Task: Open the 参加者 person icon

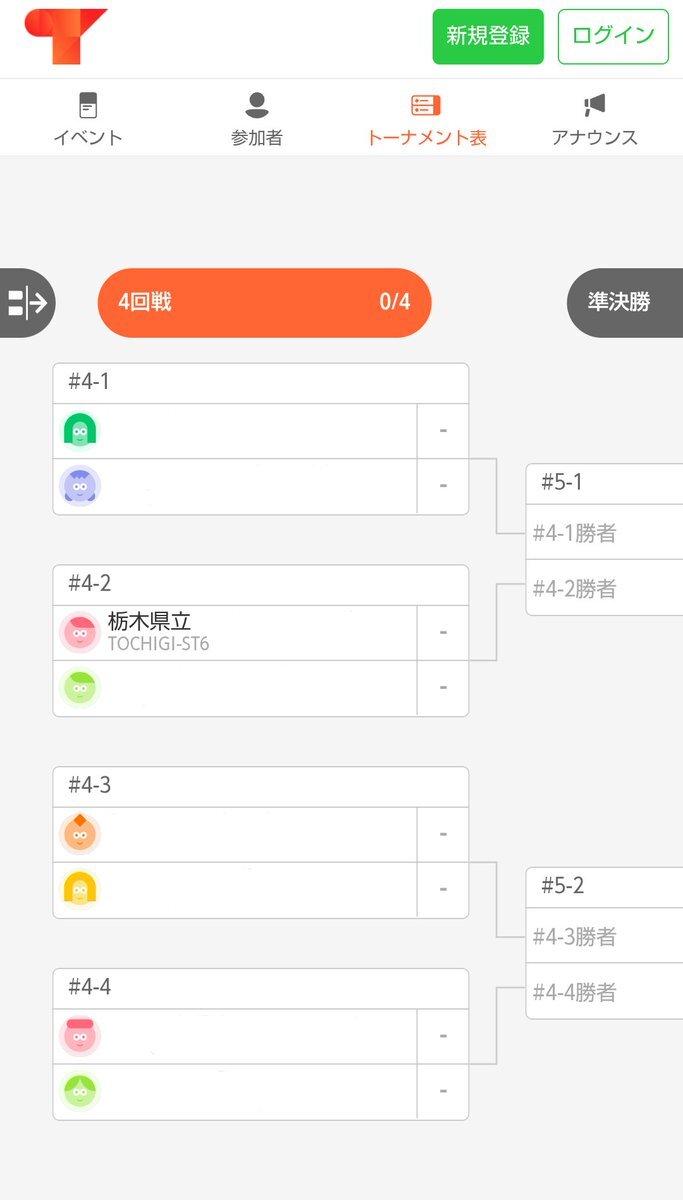Action: pyautogui.click(x=257, y=105)
